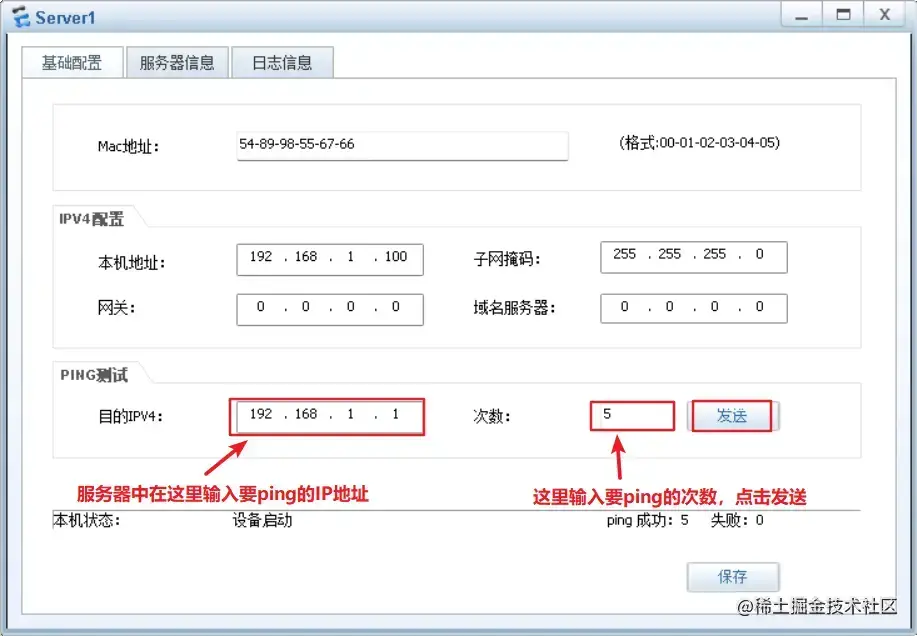Click the 设备启动 status text

click(x=262, y=520)
